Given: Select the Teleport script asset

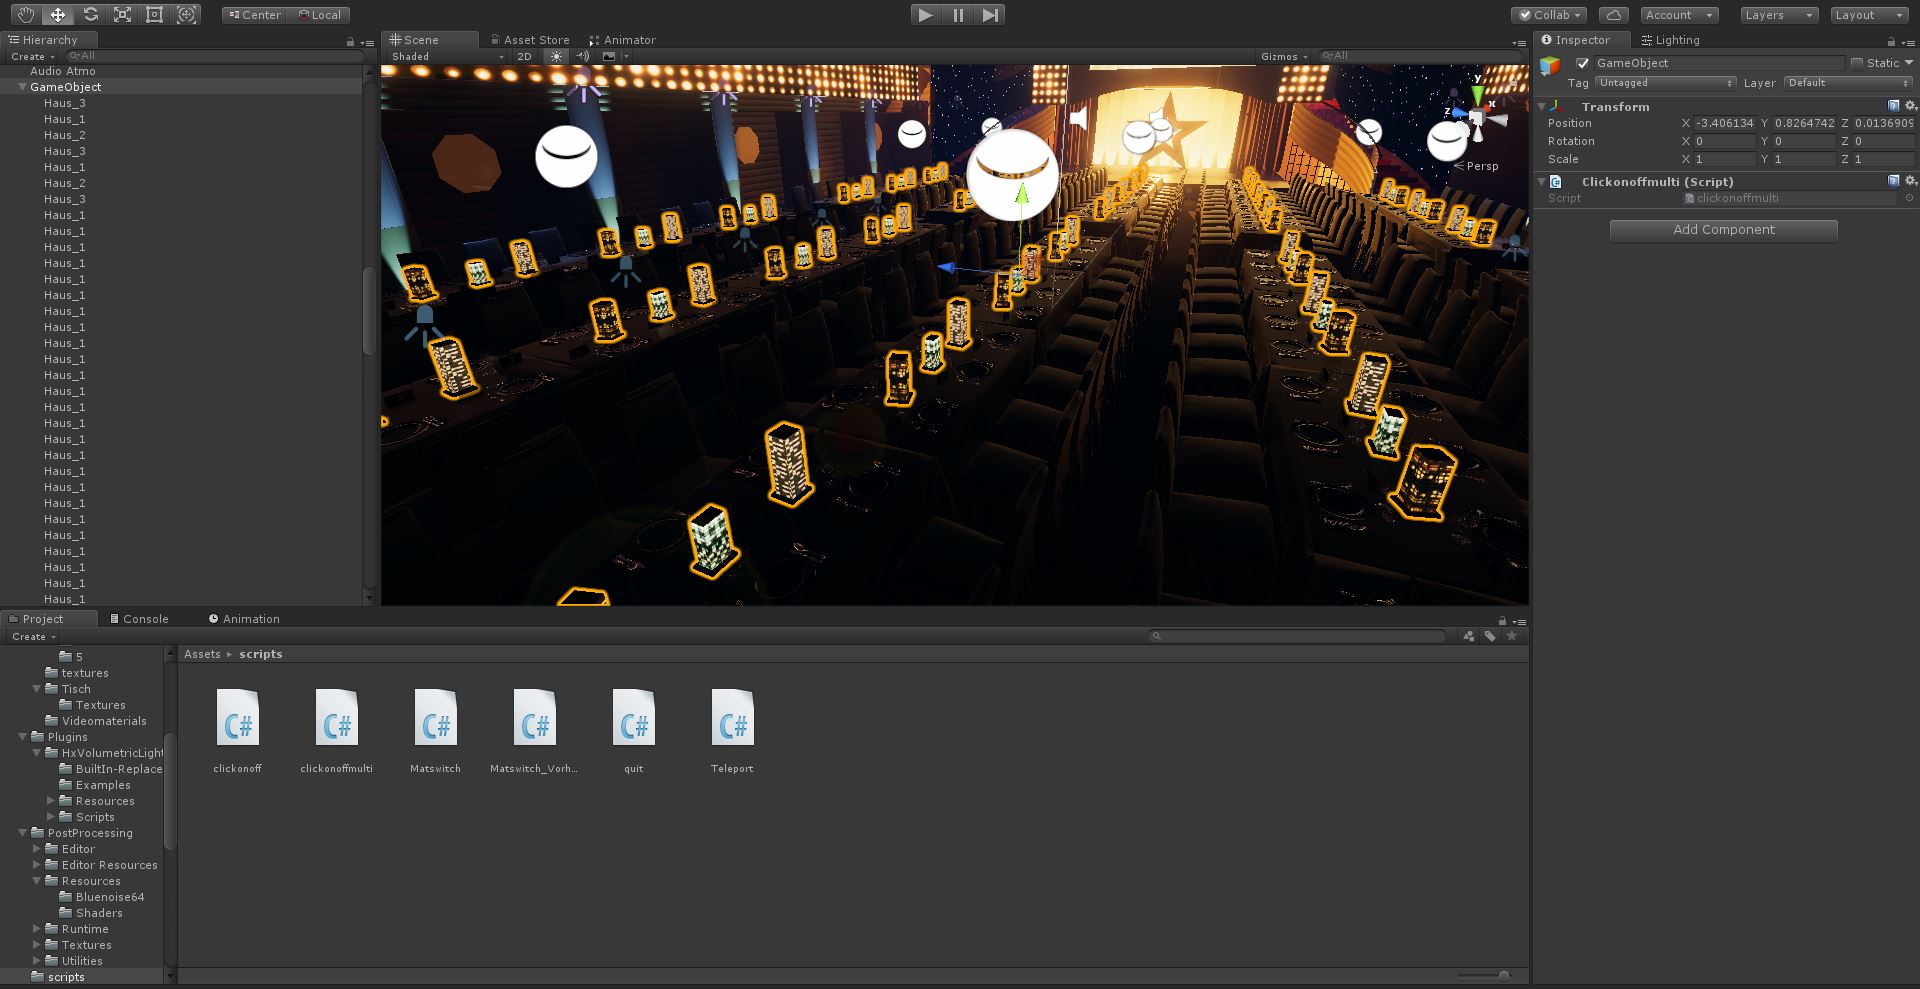Looking at the screenshot, I should [732, 731].
